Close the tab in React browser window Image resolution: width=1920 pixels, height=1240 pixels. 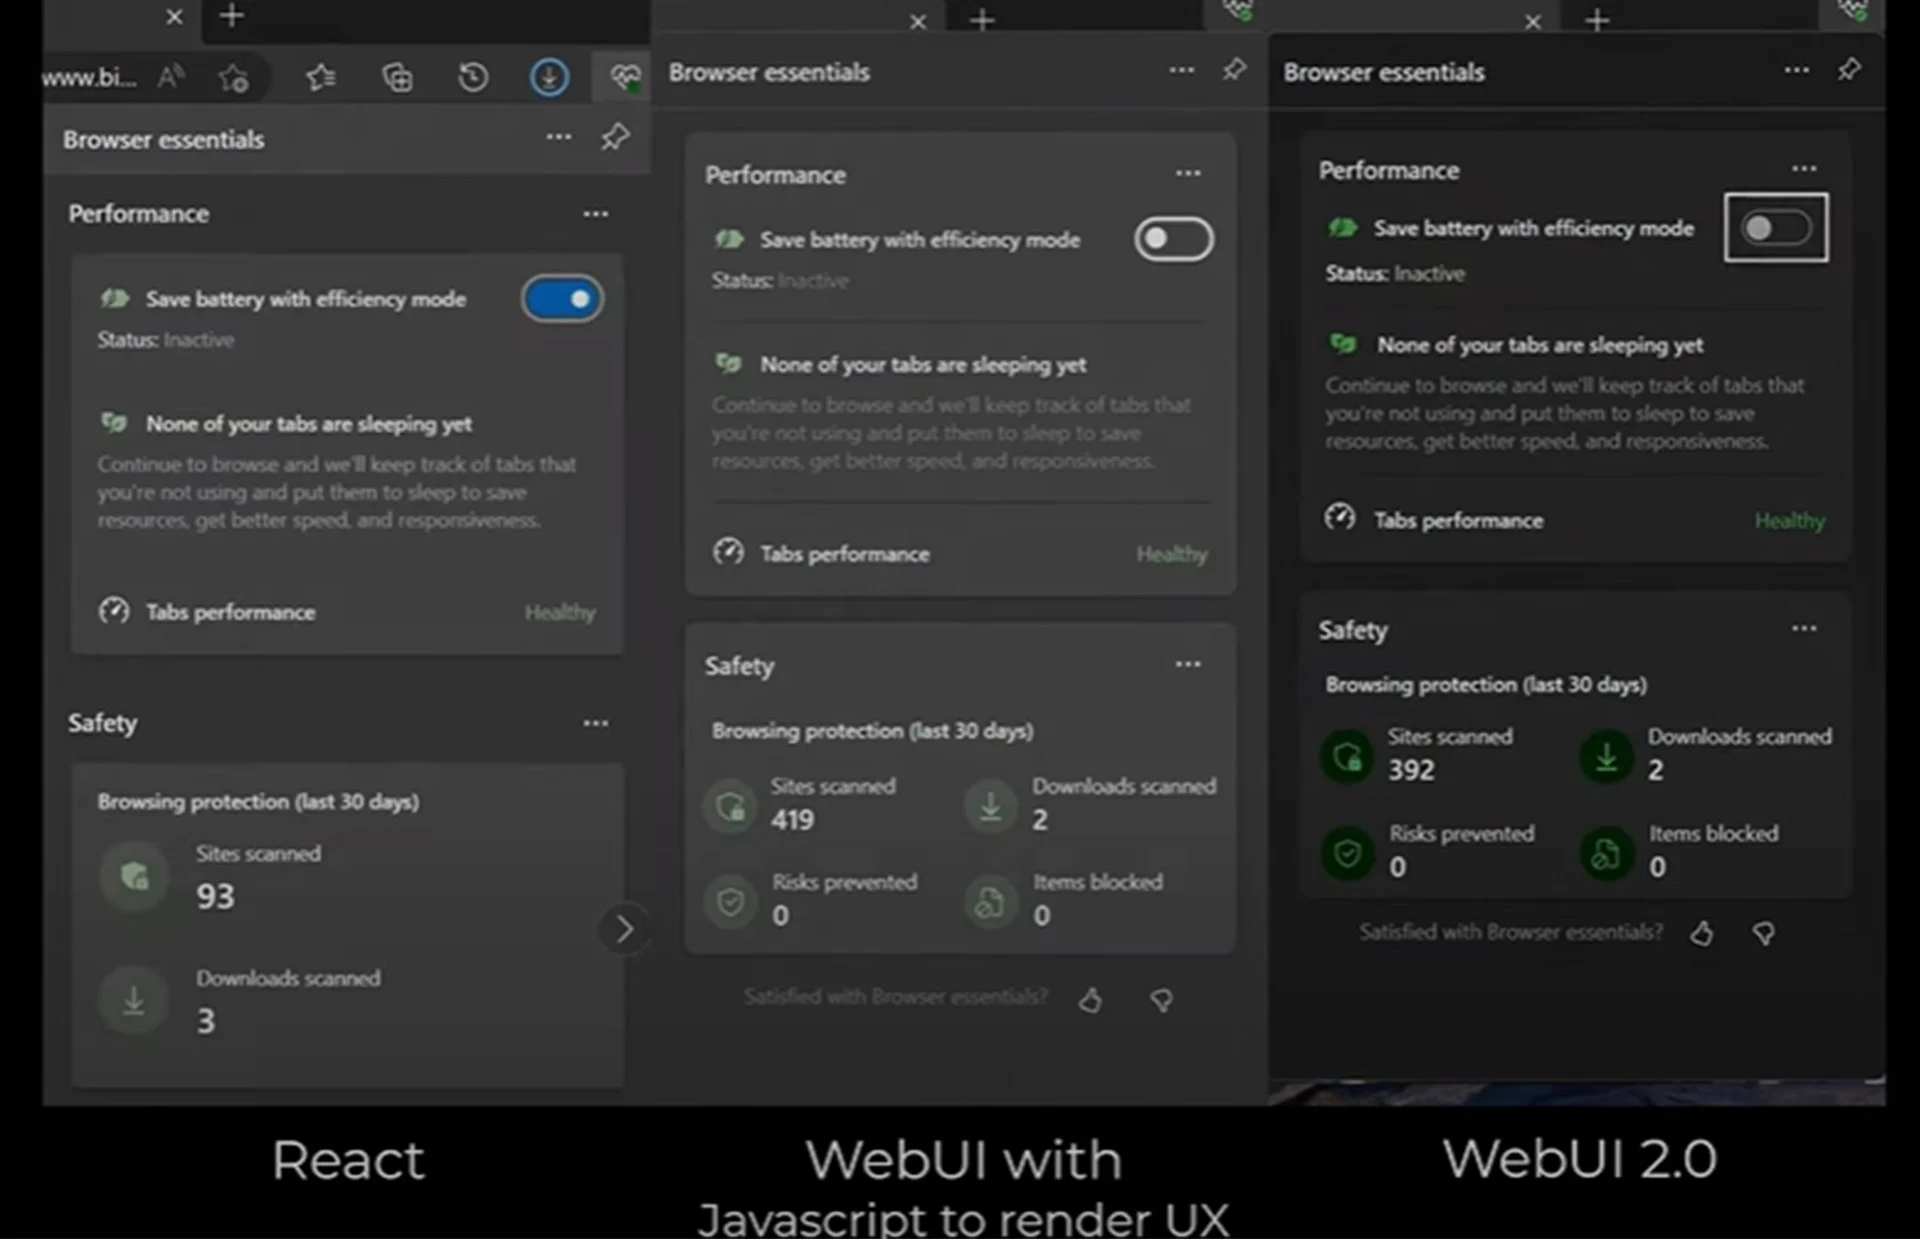coord(174,16)
